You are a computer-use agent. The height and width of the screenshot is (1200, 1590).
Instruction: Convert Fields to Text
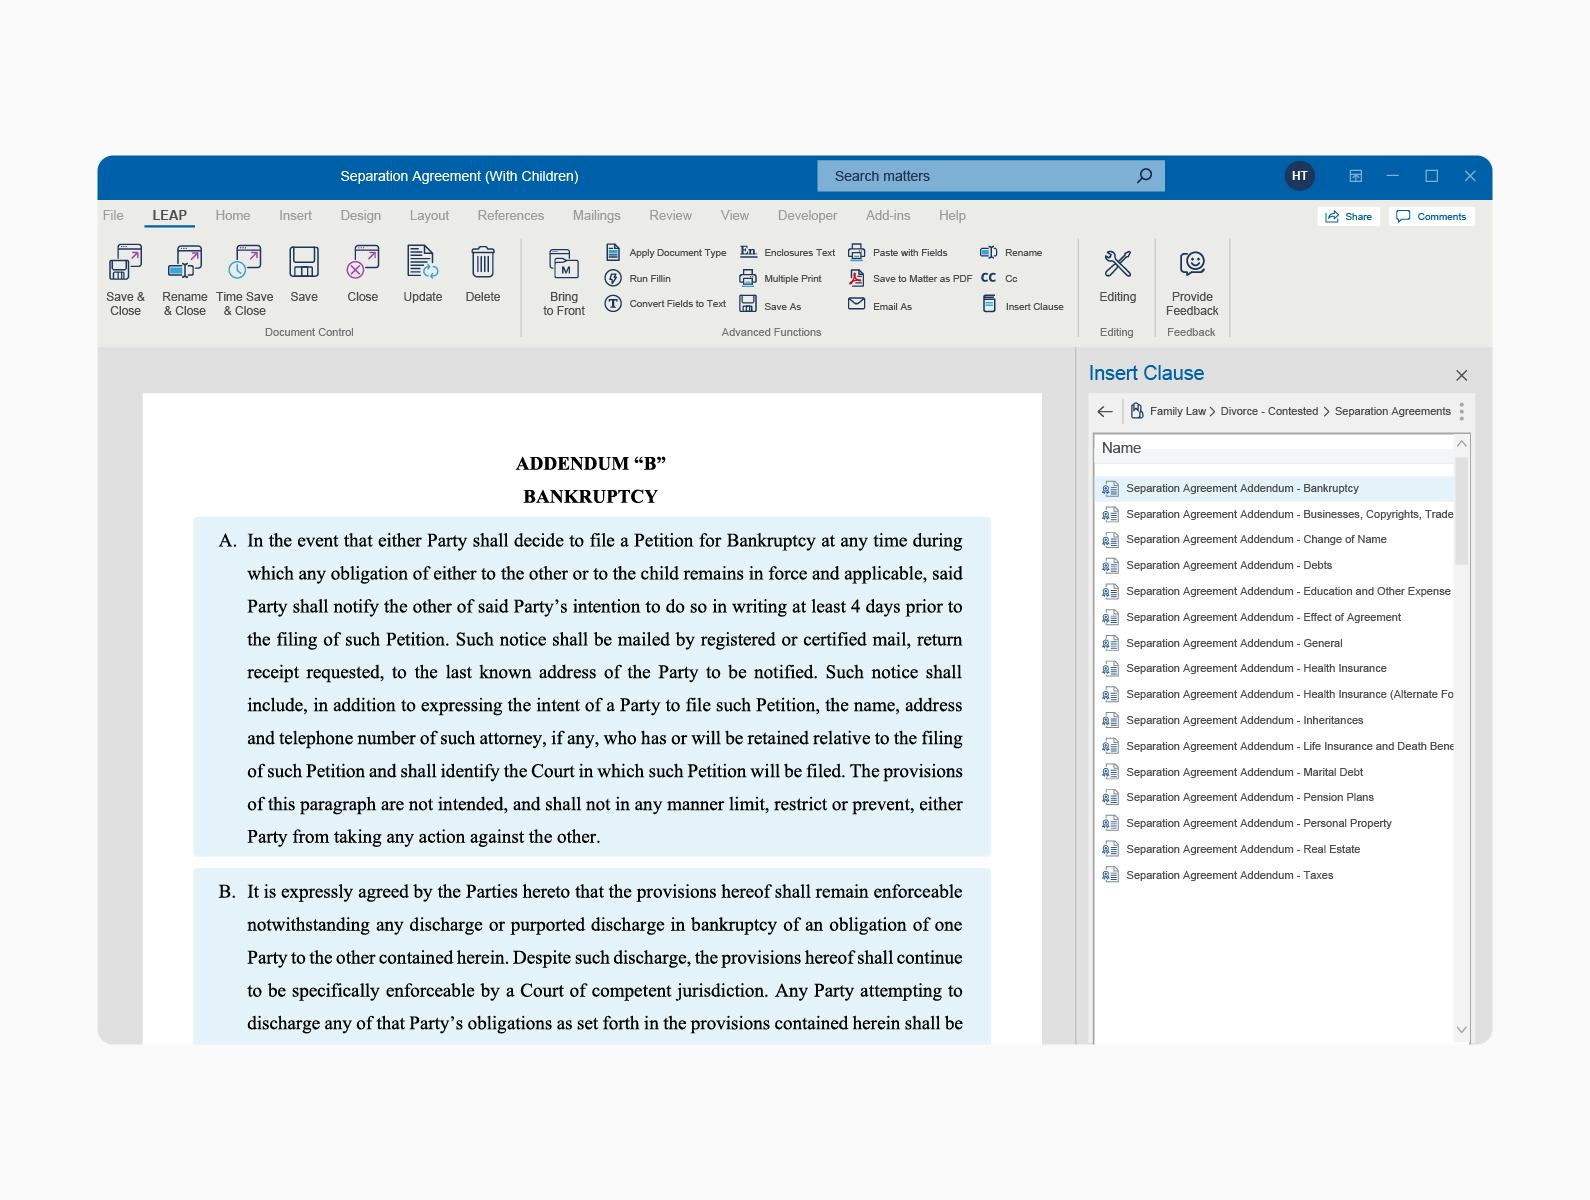point(666,304)
